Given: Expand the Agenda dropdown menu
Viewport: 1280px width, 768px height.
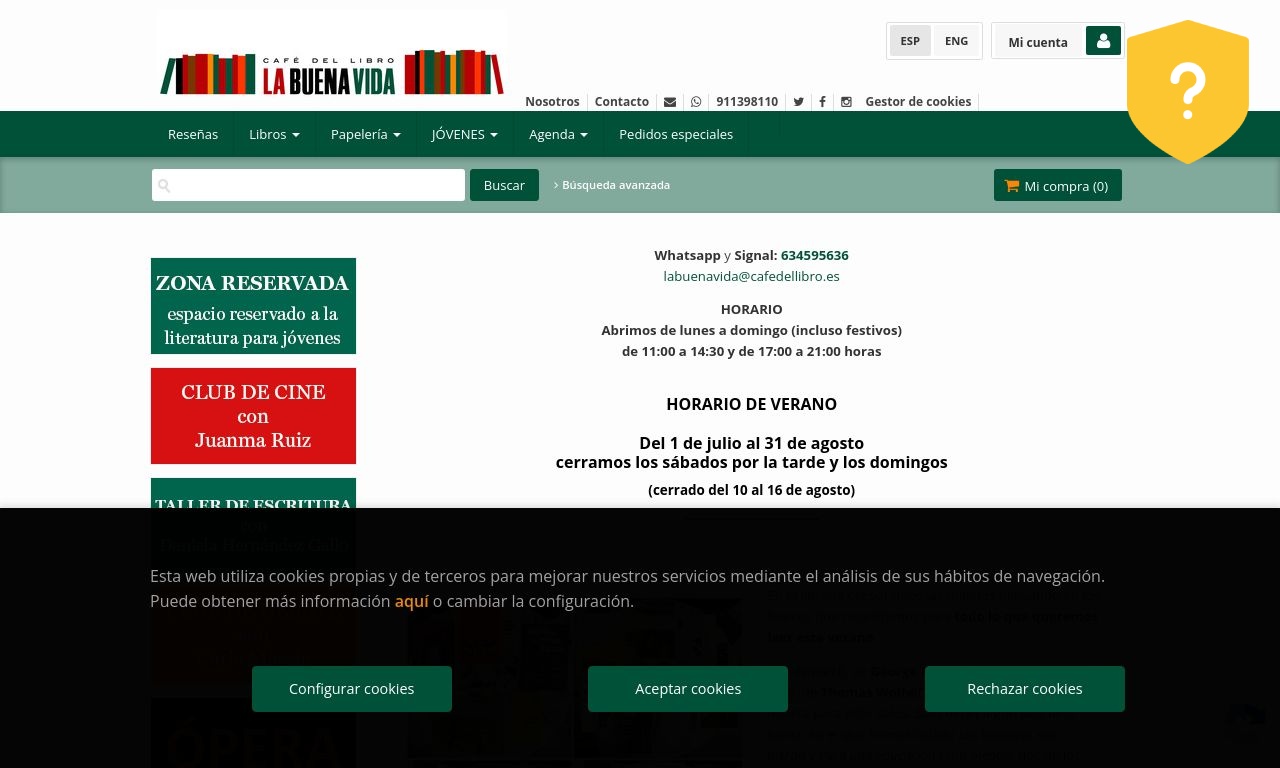Looking at the screenshot, I should [558, 134].
